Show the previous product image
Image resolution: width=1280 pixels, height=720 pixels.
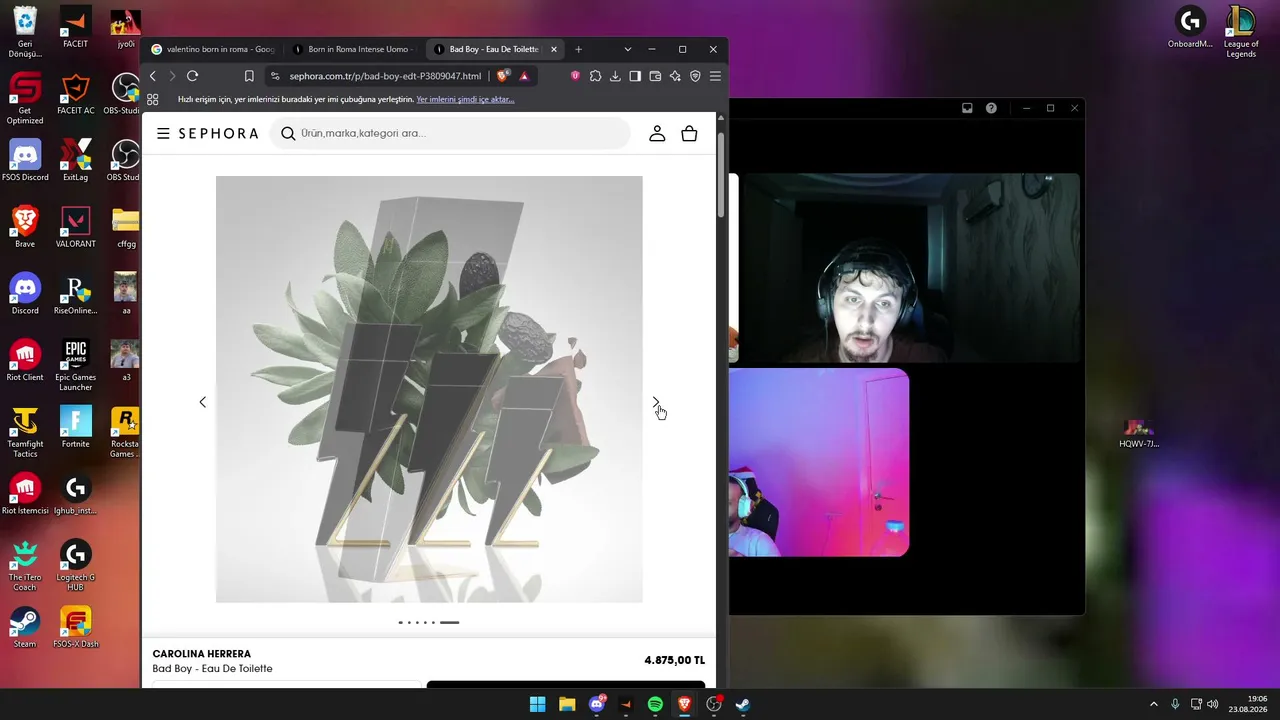202,402
